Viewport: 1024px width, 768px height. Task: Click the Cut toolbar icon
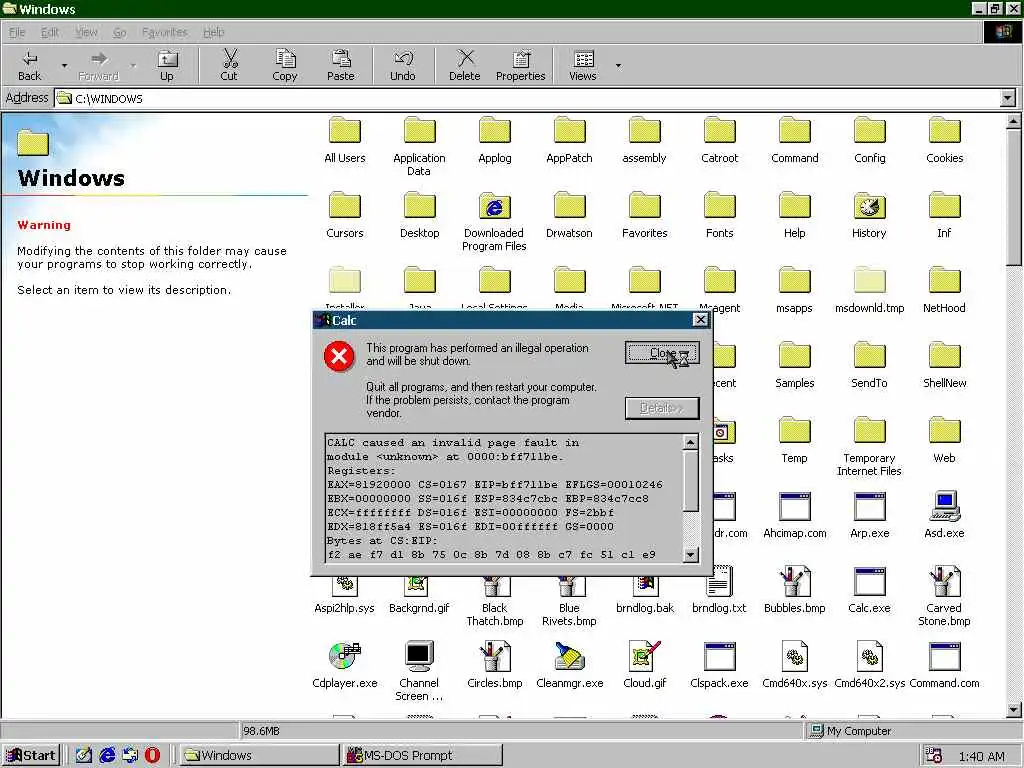(x=229, y=65)
